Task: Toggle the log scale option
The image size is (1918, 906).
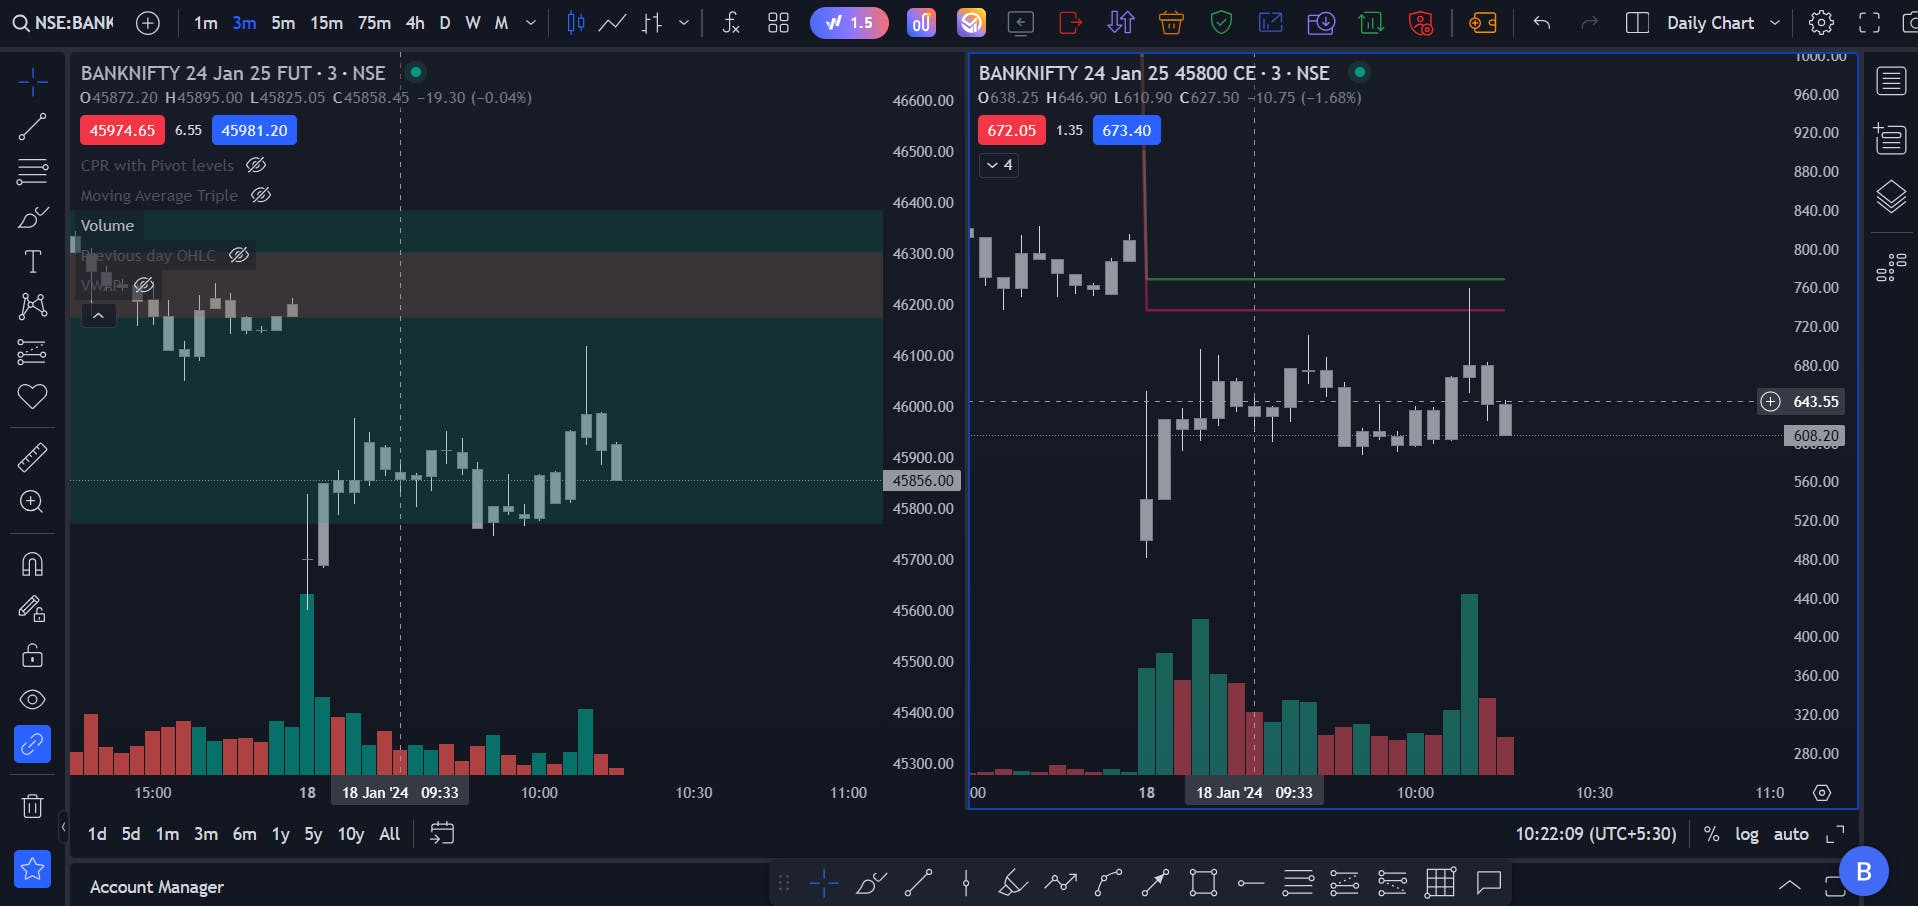Action: pos(1746,834)
